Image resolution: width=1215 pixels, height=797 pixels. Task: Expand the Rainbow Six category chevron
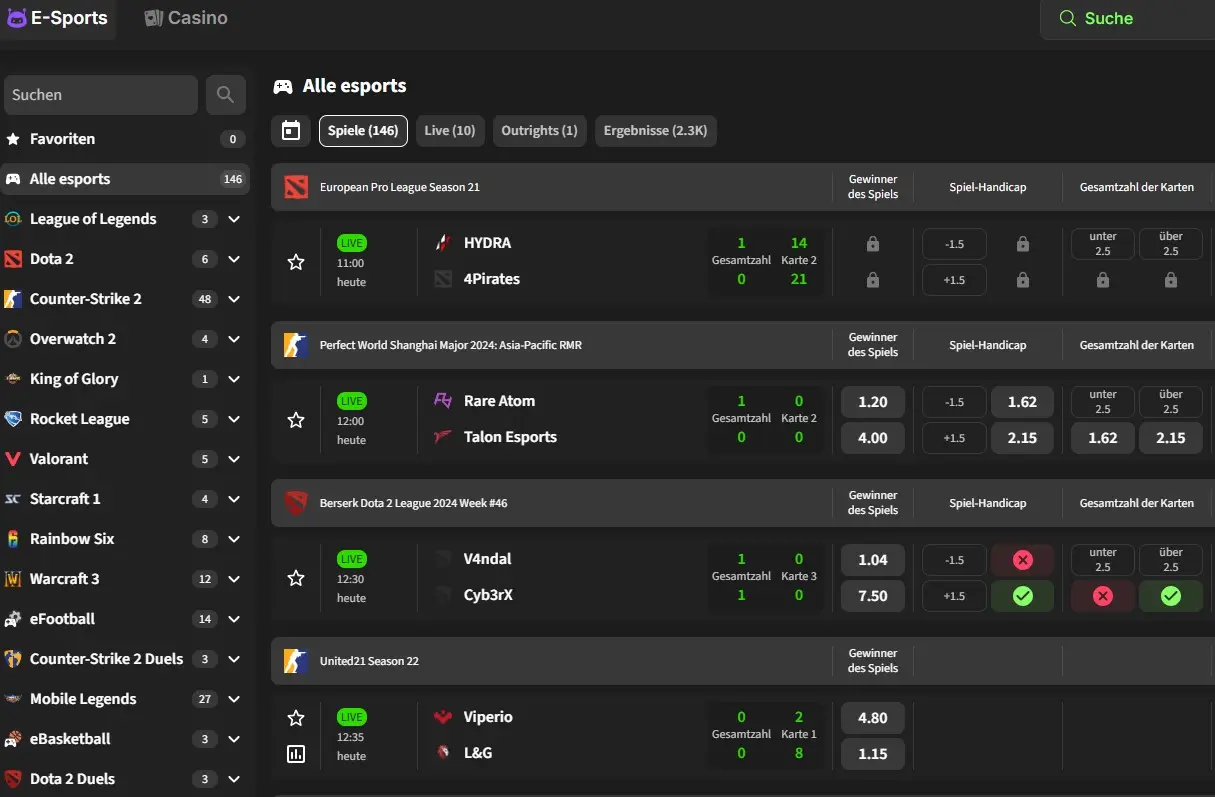(234, 539)
